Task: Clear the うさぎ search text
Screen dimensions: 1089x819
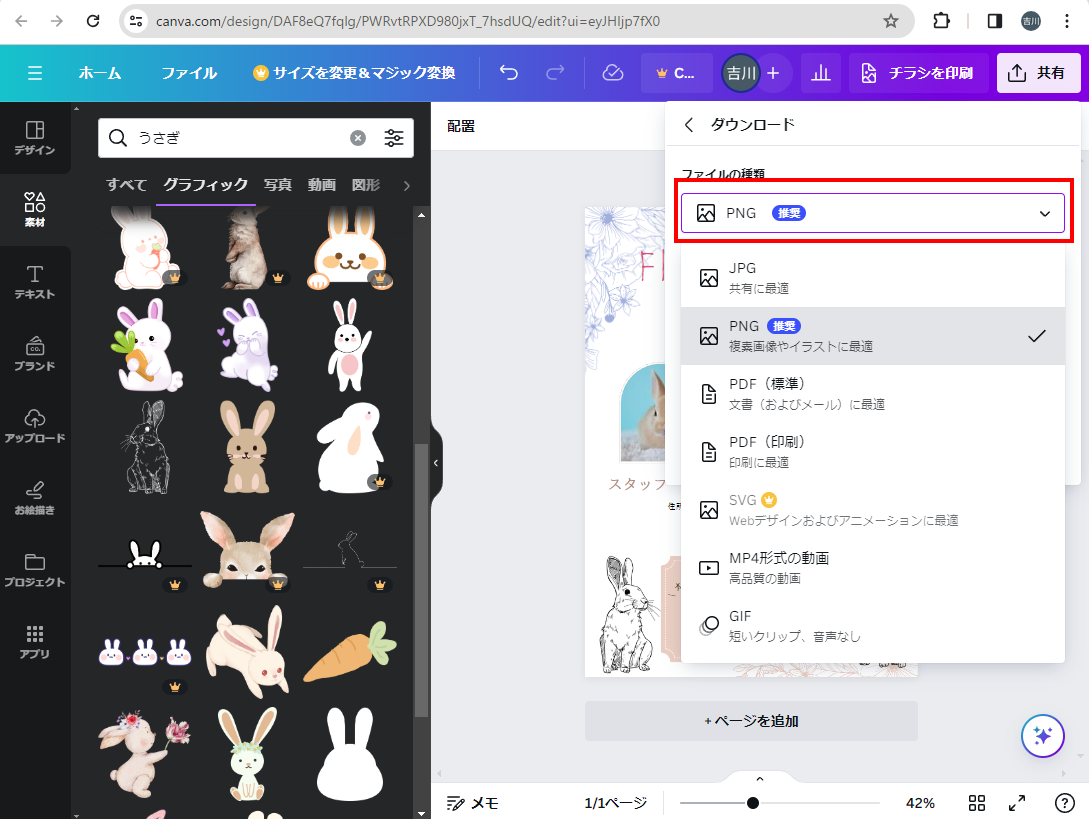Action: [x=358, y=138]
